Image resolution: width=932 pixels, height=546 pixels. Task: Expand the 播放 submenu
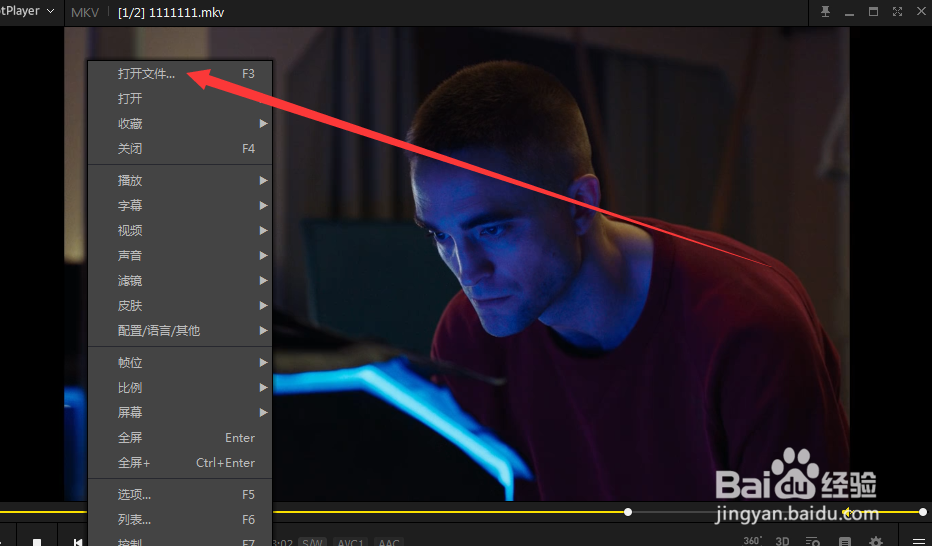click(180, 181)
